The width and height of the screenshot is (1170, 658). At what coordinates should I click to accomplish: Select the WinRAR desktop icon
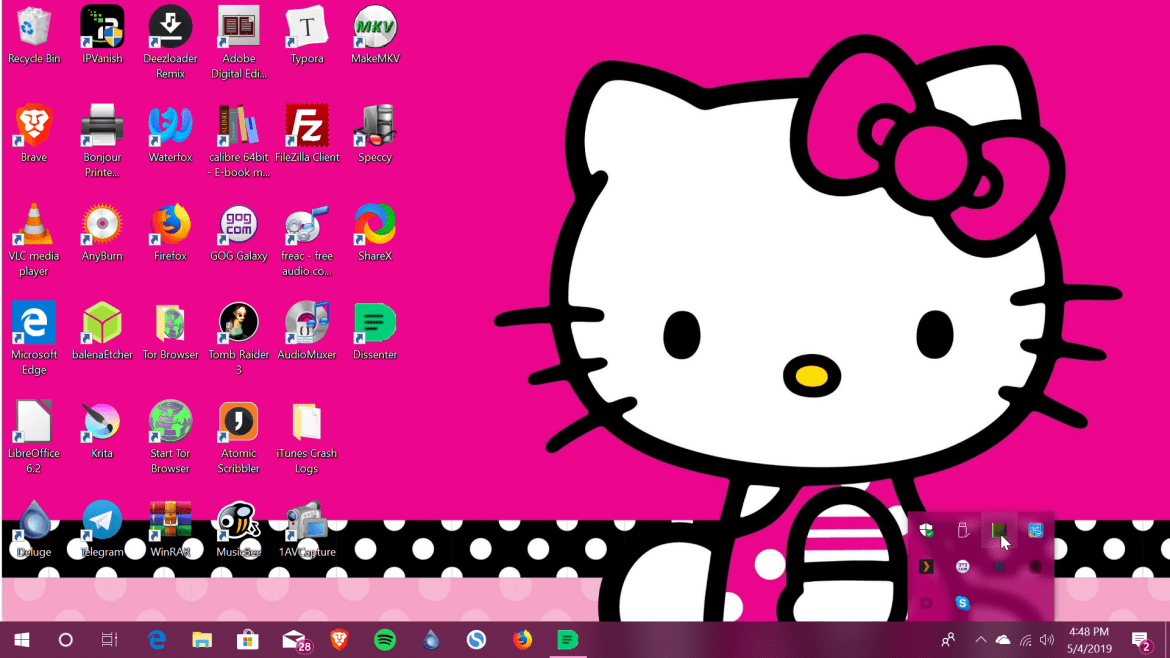pyautogui.click(x=170, y=528)
